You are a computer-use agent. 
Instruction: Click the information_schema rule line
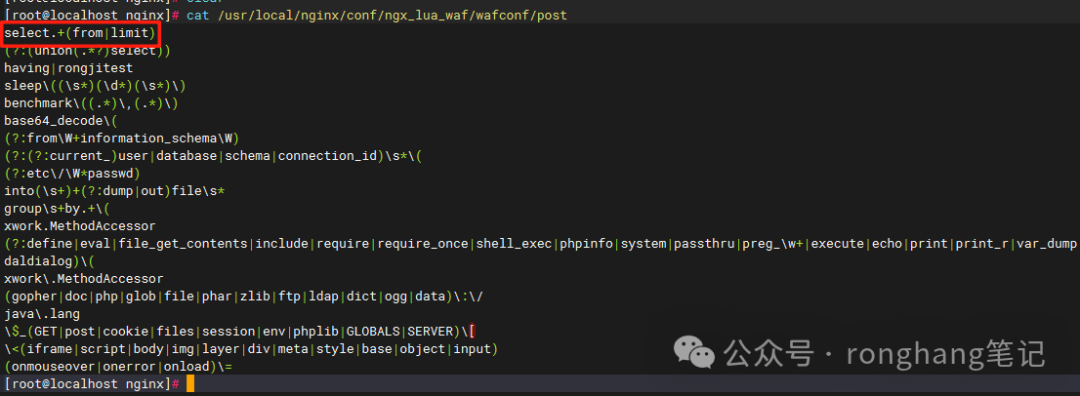pos(122,138)
